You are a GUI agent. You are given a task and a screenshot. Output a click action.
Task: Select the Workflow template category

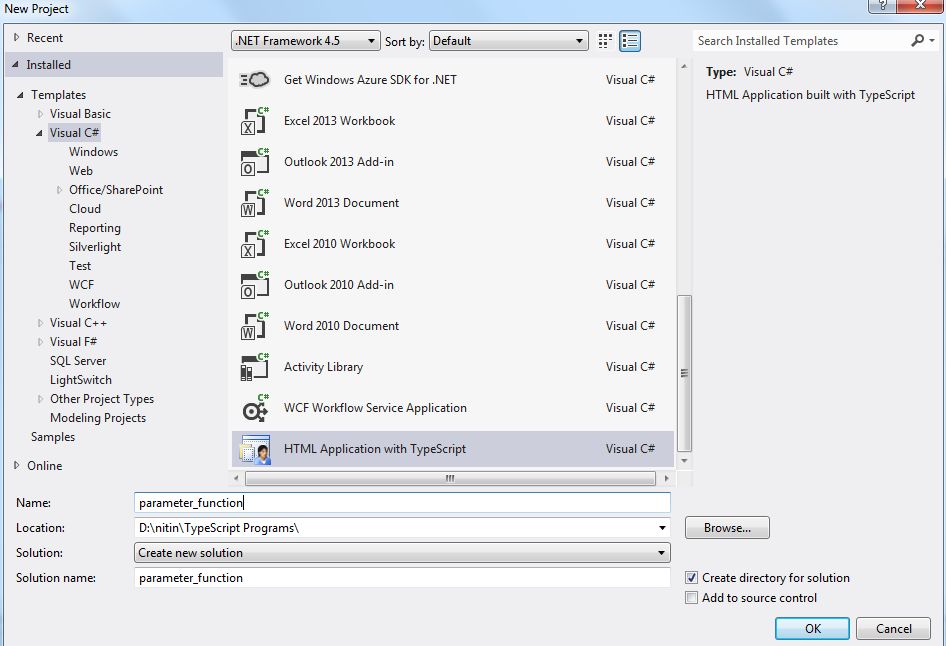(95, 303)
